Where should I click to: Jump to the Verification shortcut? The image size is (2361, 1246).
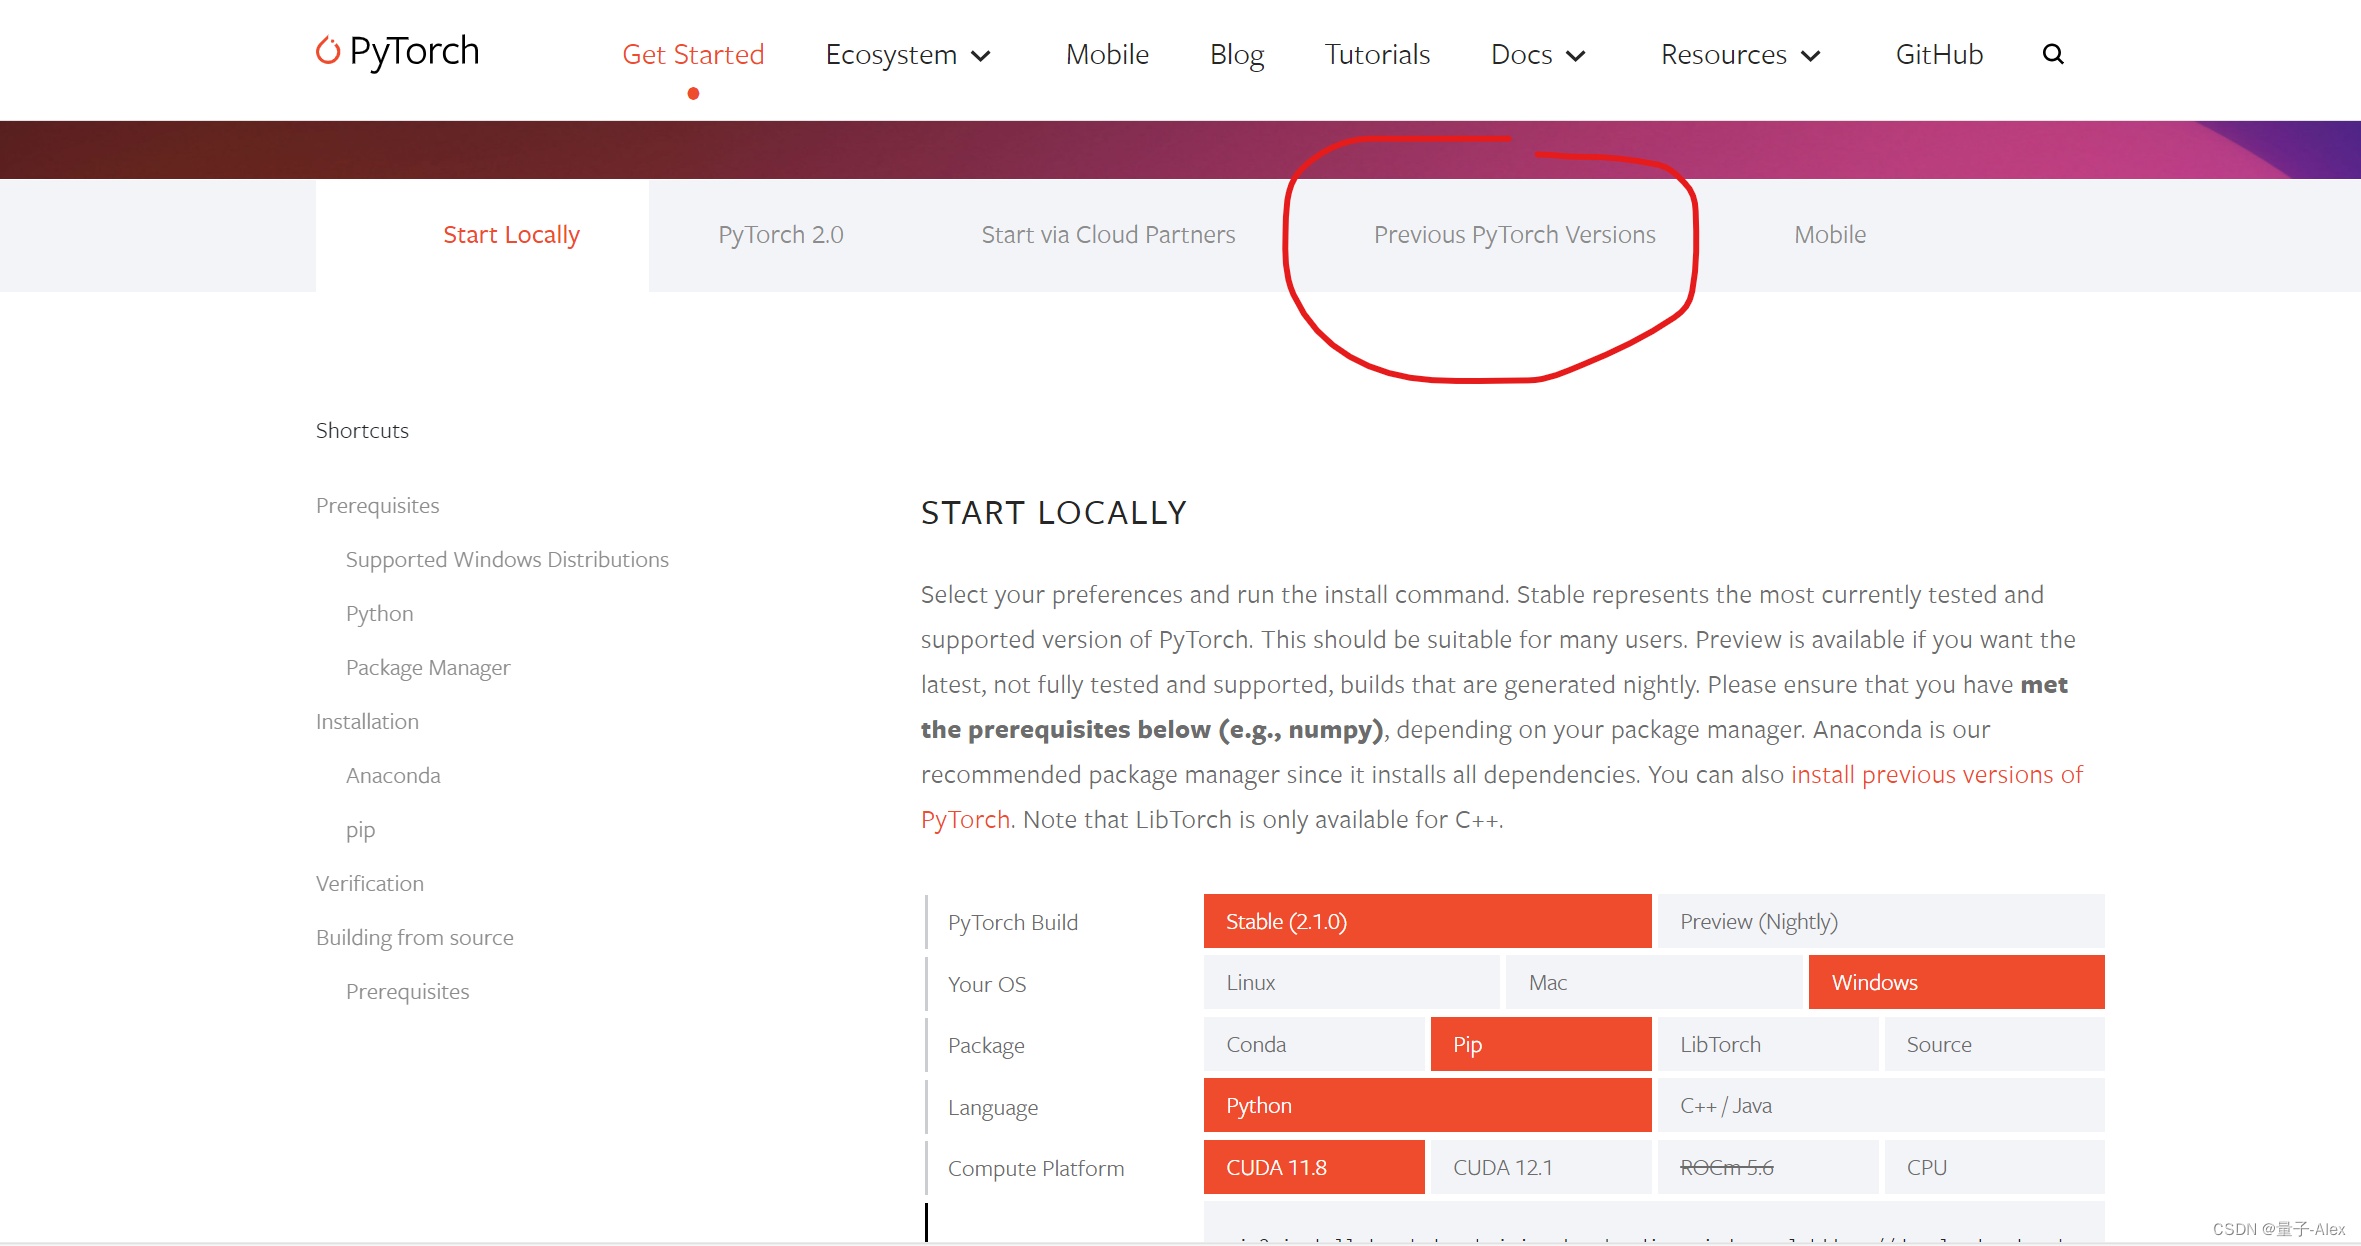pyautogui.click(x=370, y=884)
